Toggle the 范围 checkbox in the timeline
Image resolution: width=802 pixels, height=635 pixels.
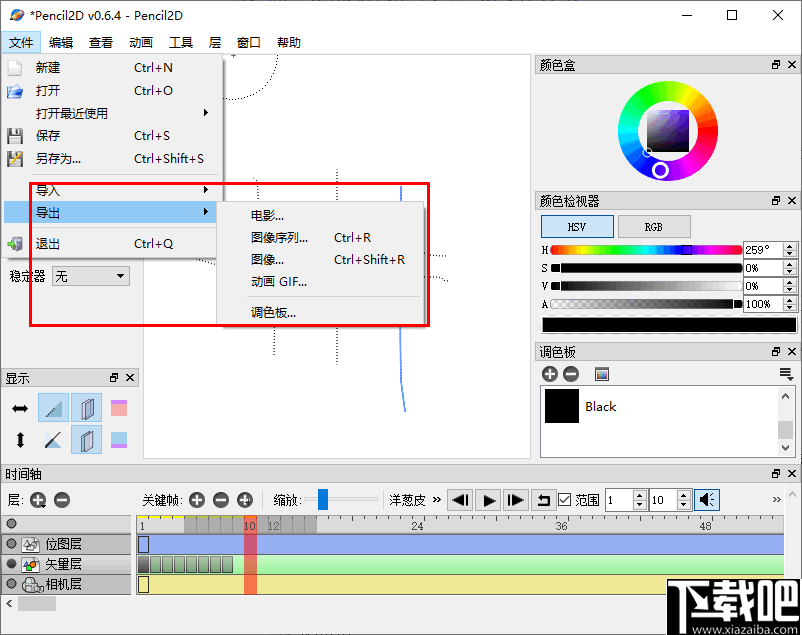click(565, 500)
